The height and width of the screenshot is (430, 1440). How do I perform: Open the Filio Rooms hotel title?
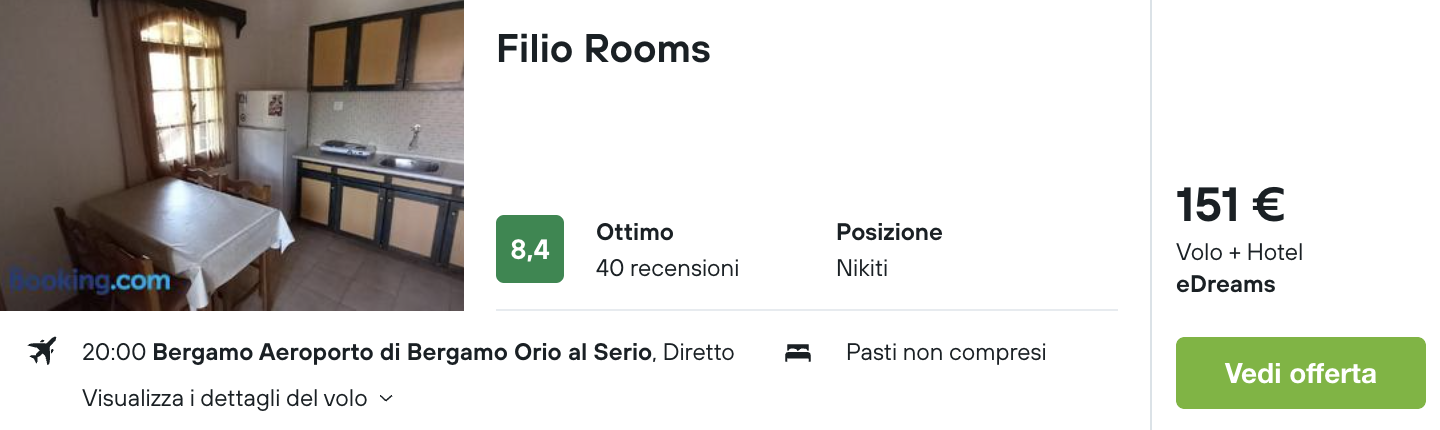(603, 48)
